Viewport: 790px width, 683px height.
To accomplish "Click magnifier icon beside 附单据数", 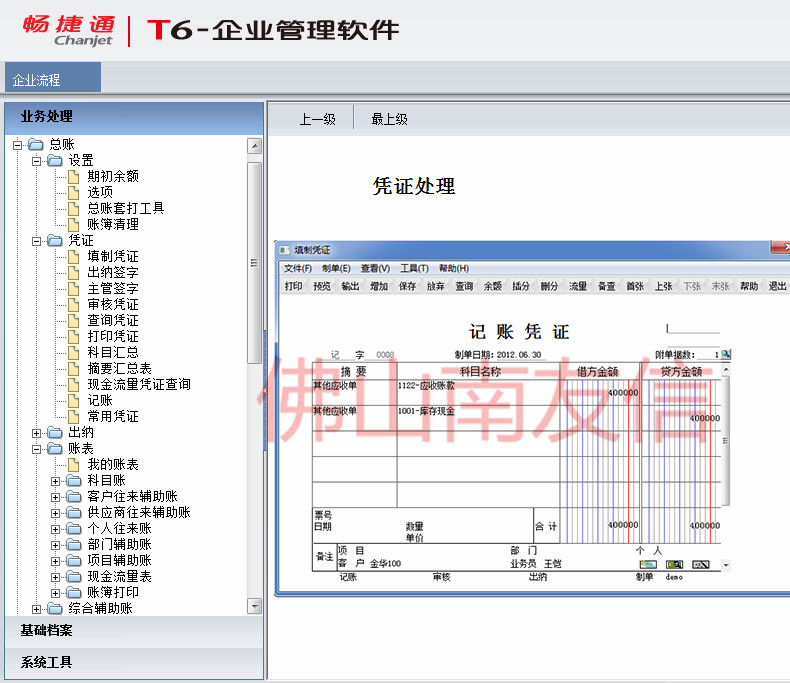I will (726, 355).
